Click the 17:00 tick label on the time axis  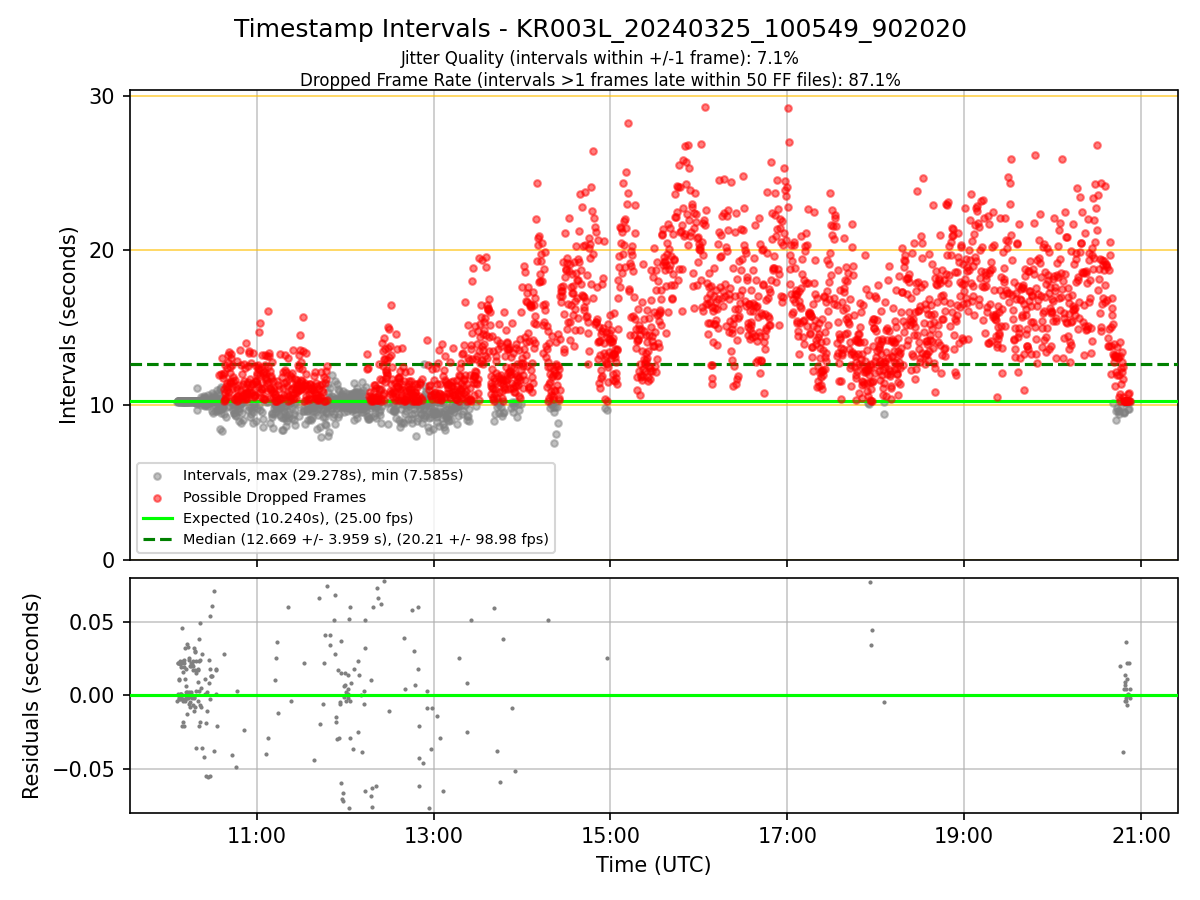787,834
